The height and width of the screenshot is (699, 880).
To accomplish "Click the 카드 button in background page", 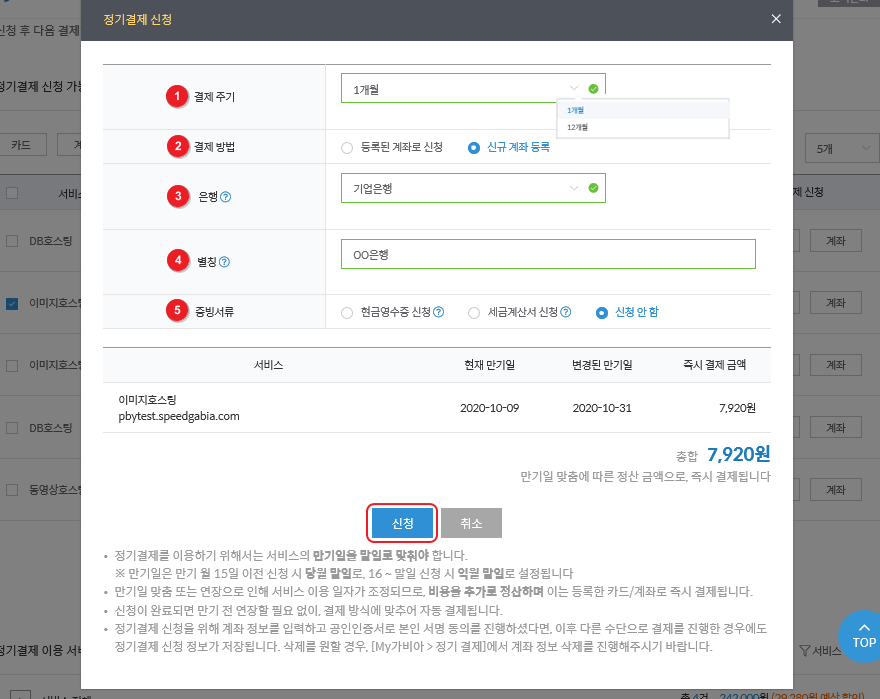I will click(21, 145).
